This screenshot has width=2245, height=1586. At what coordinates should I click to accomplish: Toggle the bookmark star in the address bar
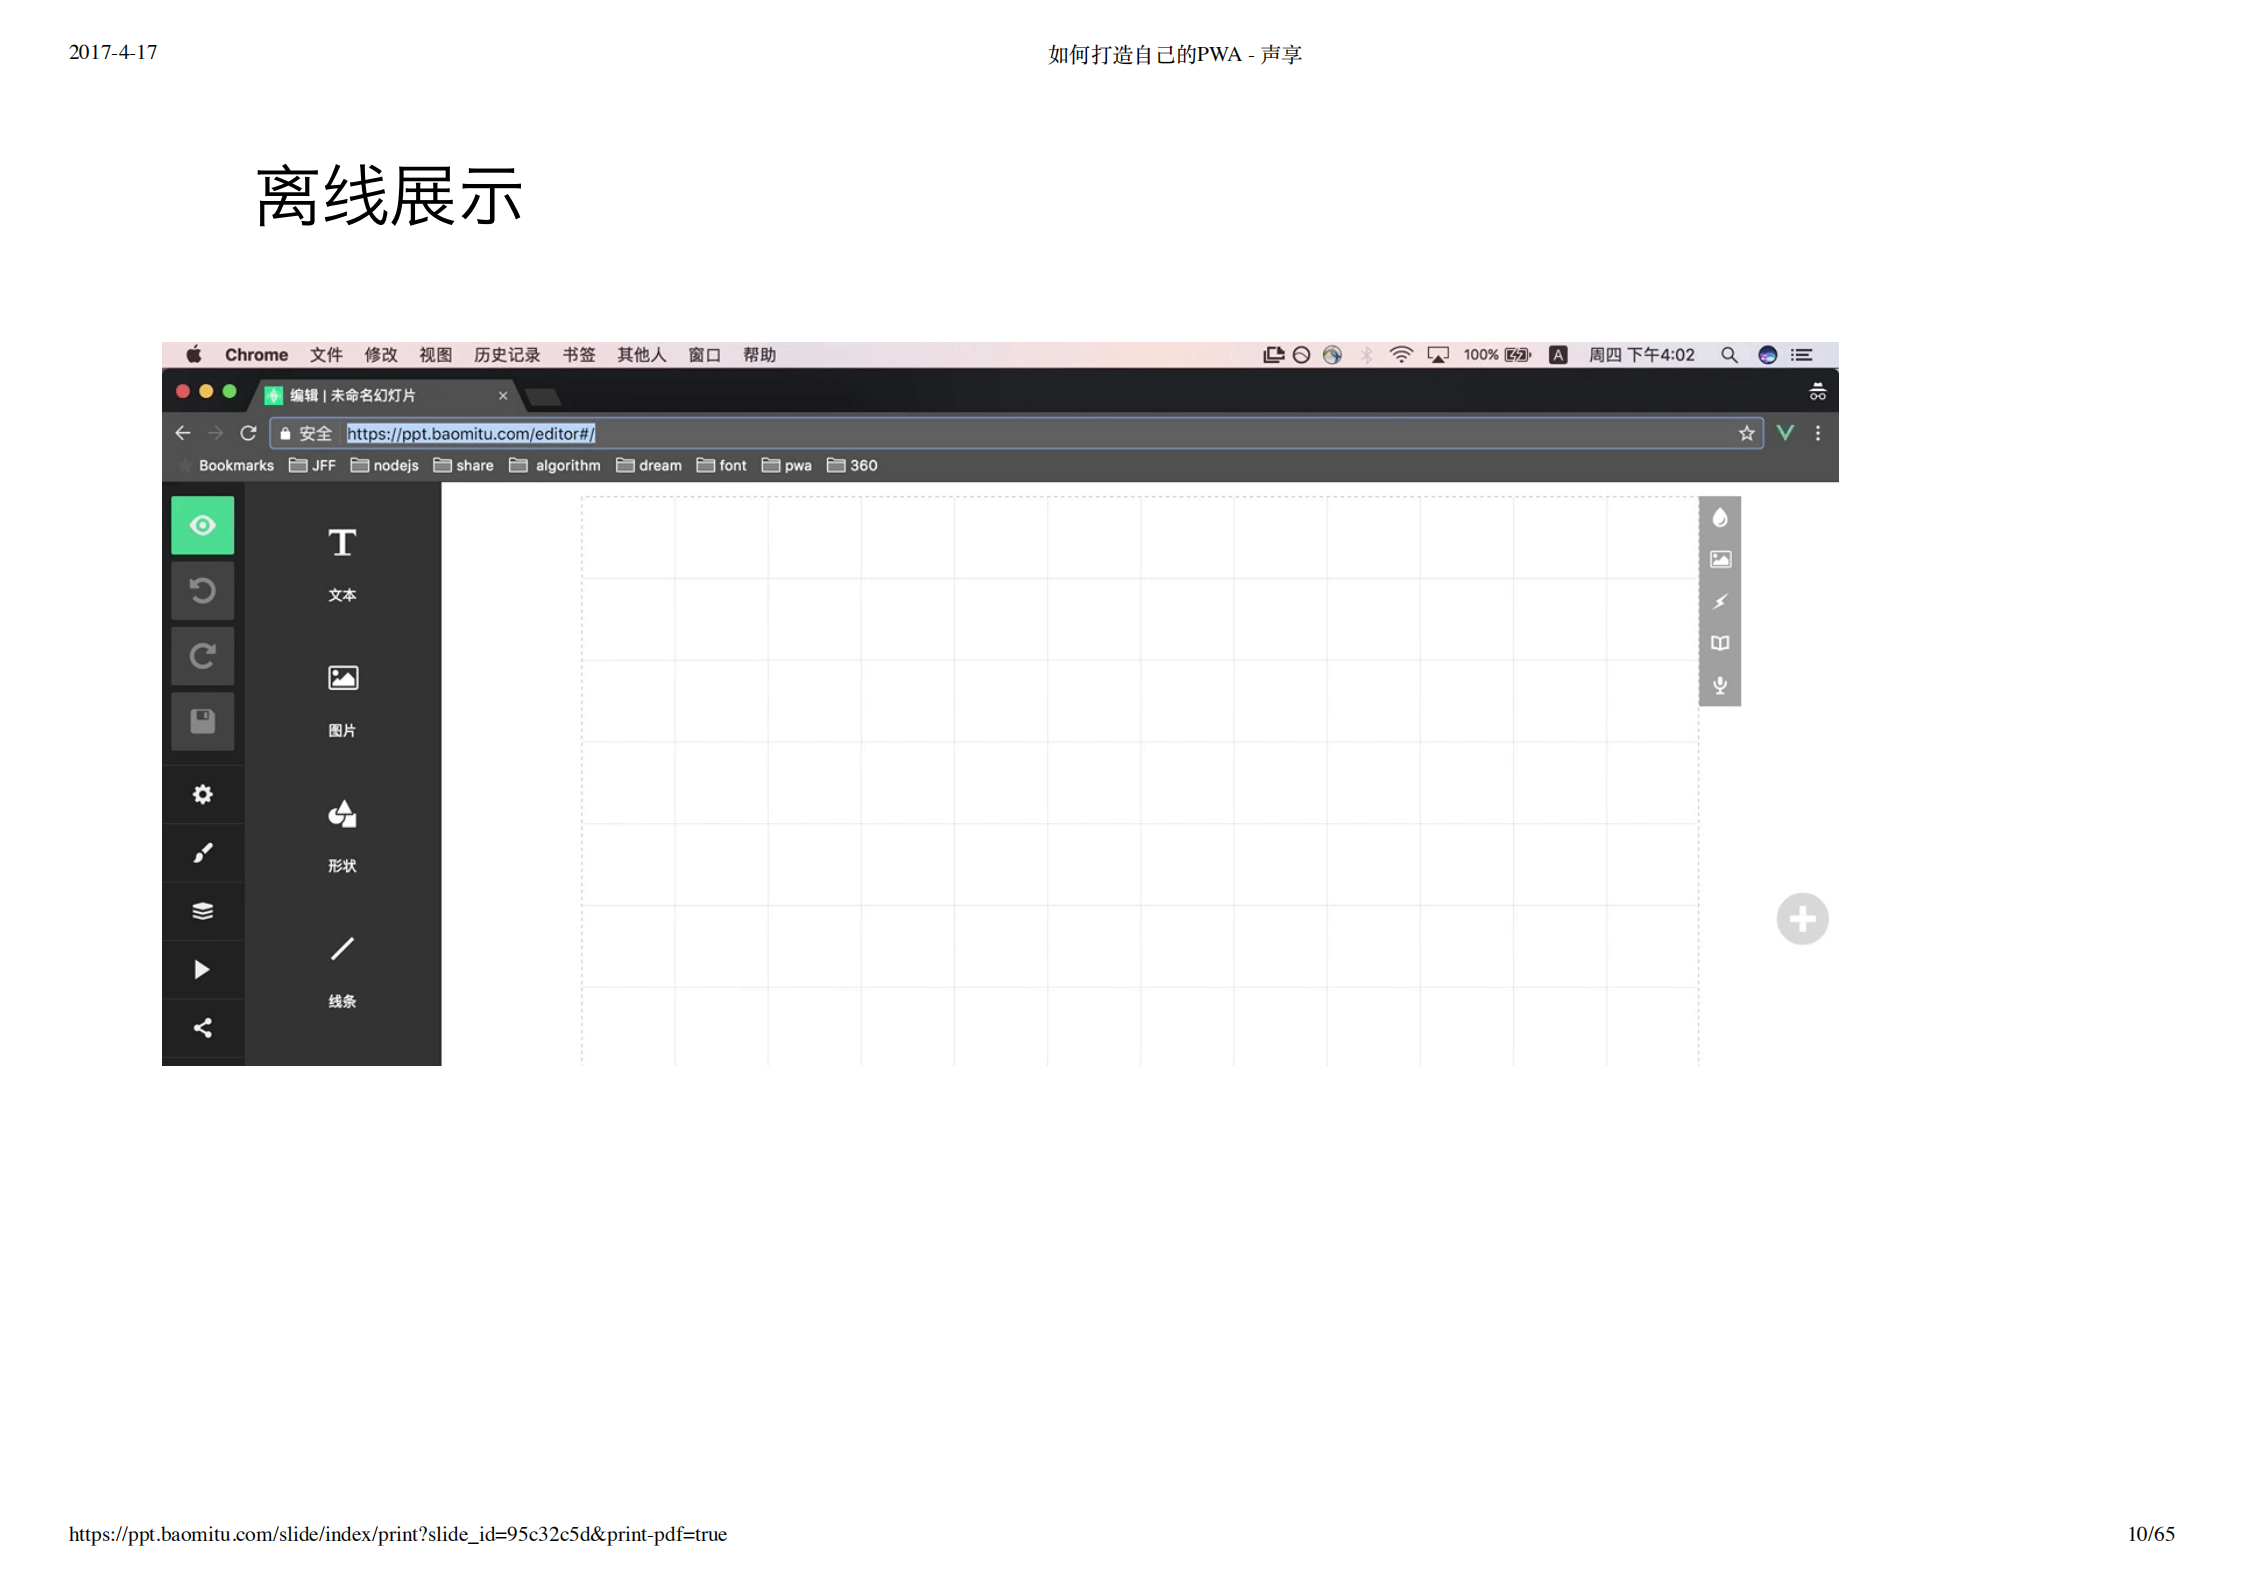coord(1746,433)
